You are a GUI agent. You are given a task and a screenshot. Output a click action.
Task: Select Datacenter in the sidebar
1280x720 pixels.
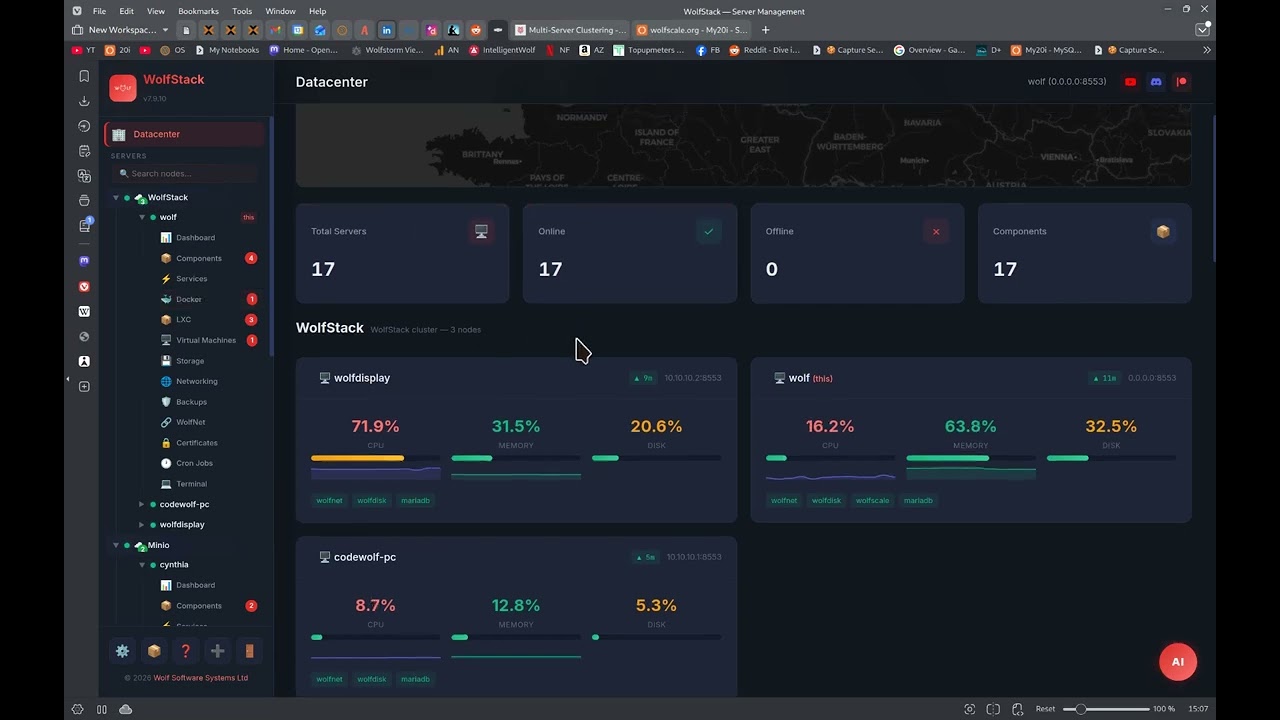pos(185,134)
